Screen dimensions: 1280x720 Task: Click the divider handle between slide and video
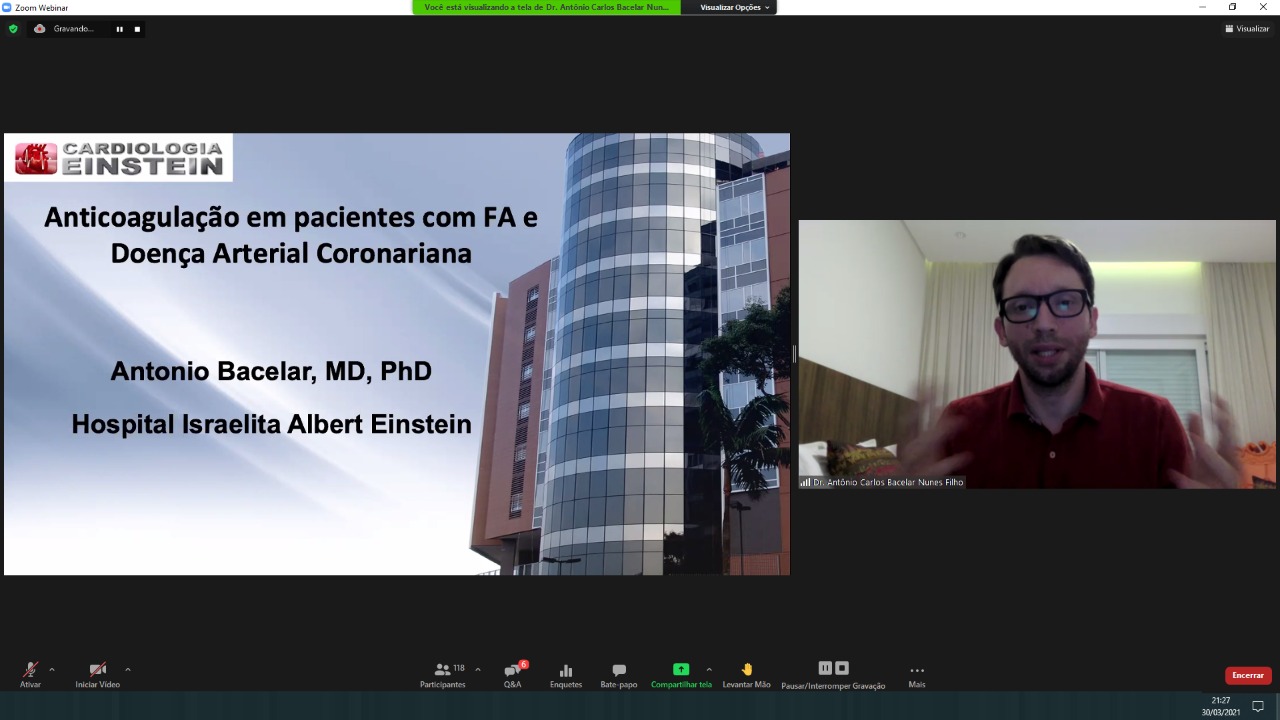click(794, 354)
